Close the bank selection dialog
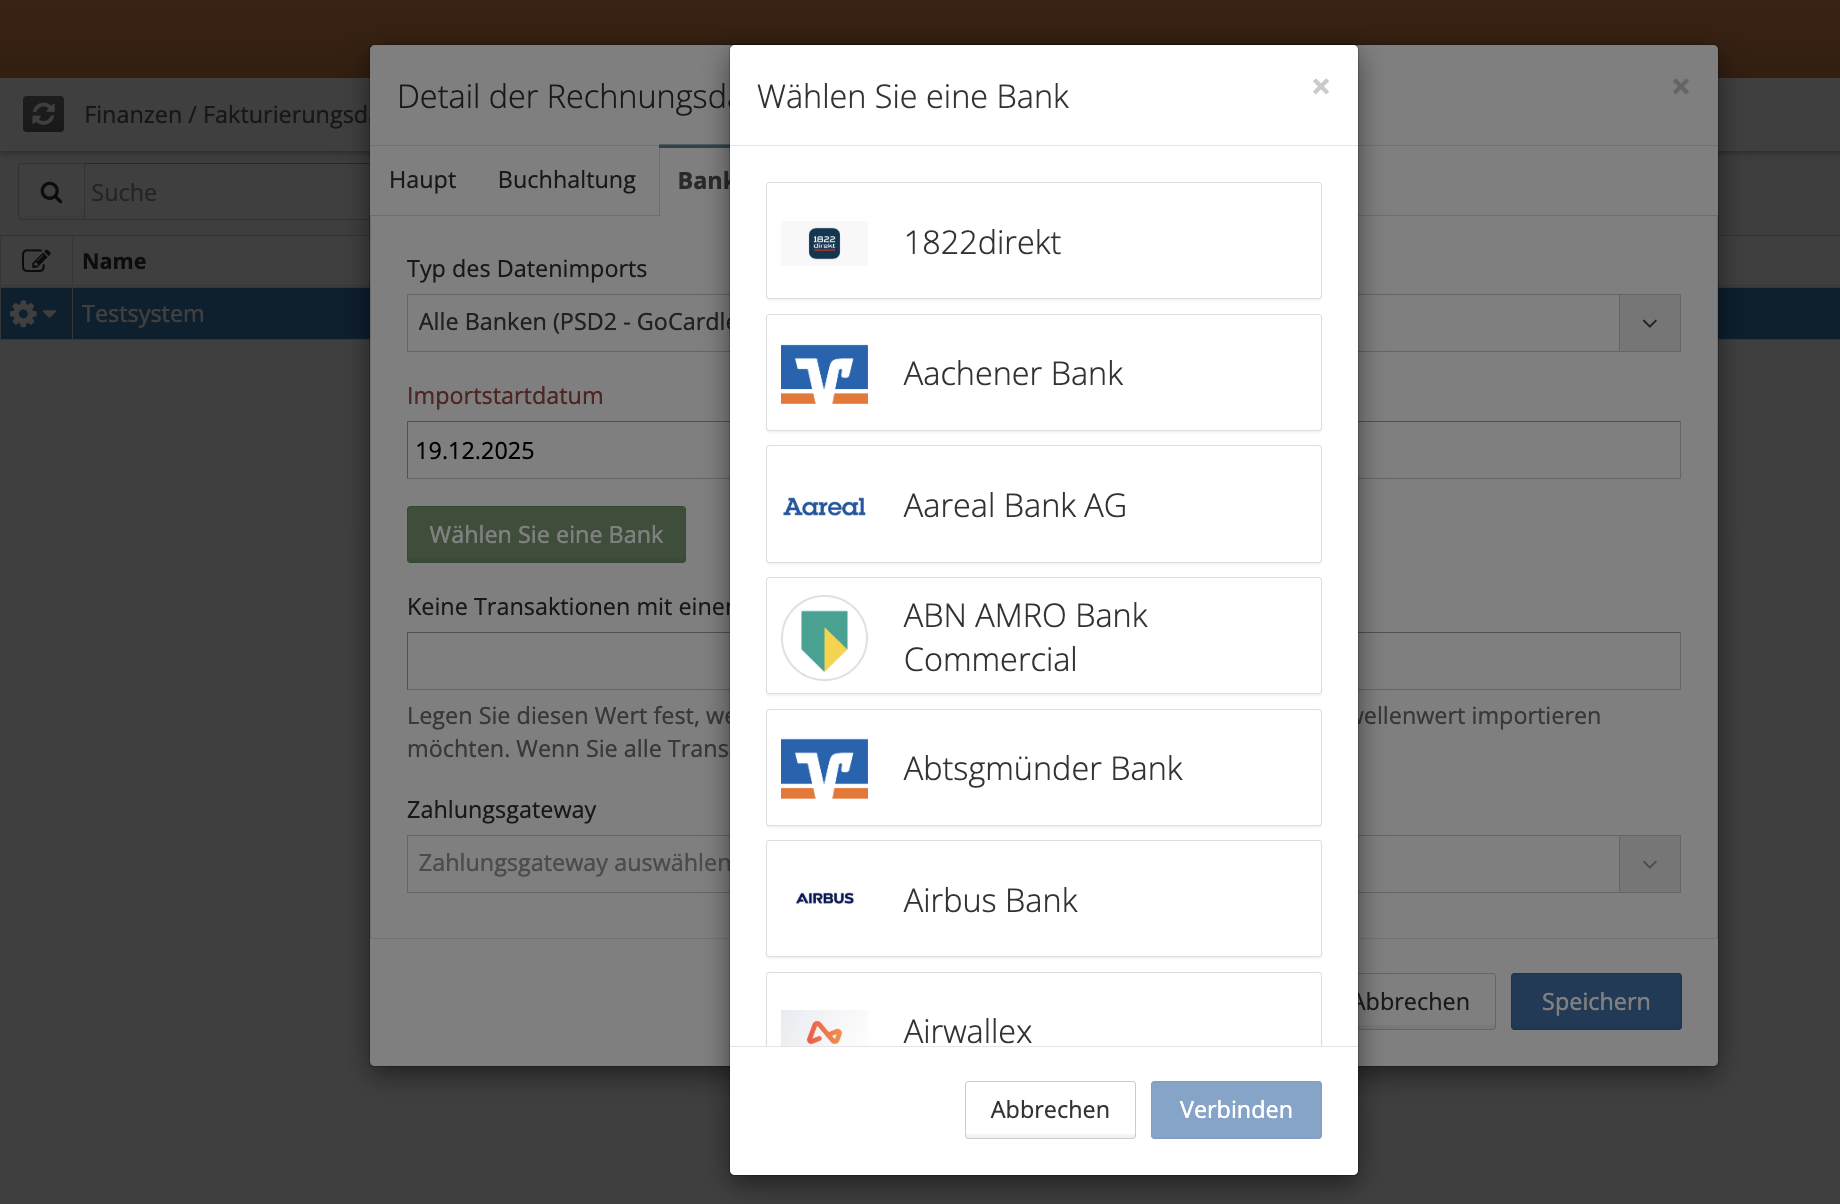Image resolution: width=1840 pixels, height=1204 pixels. click(1321, 87)
